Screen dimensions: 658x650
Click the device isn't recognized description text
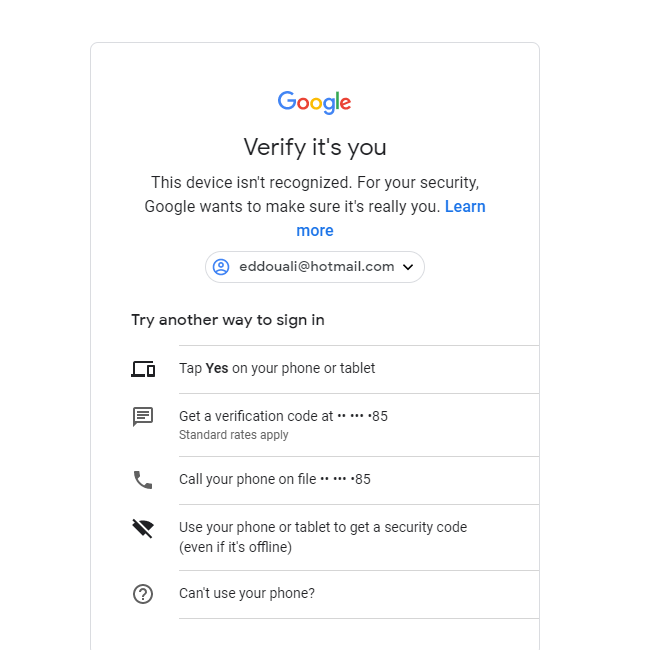tap(315, 184)
